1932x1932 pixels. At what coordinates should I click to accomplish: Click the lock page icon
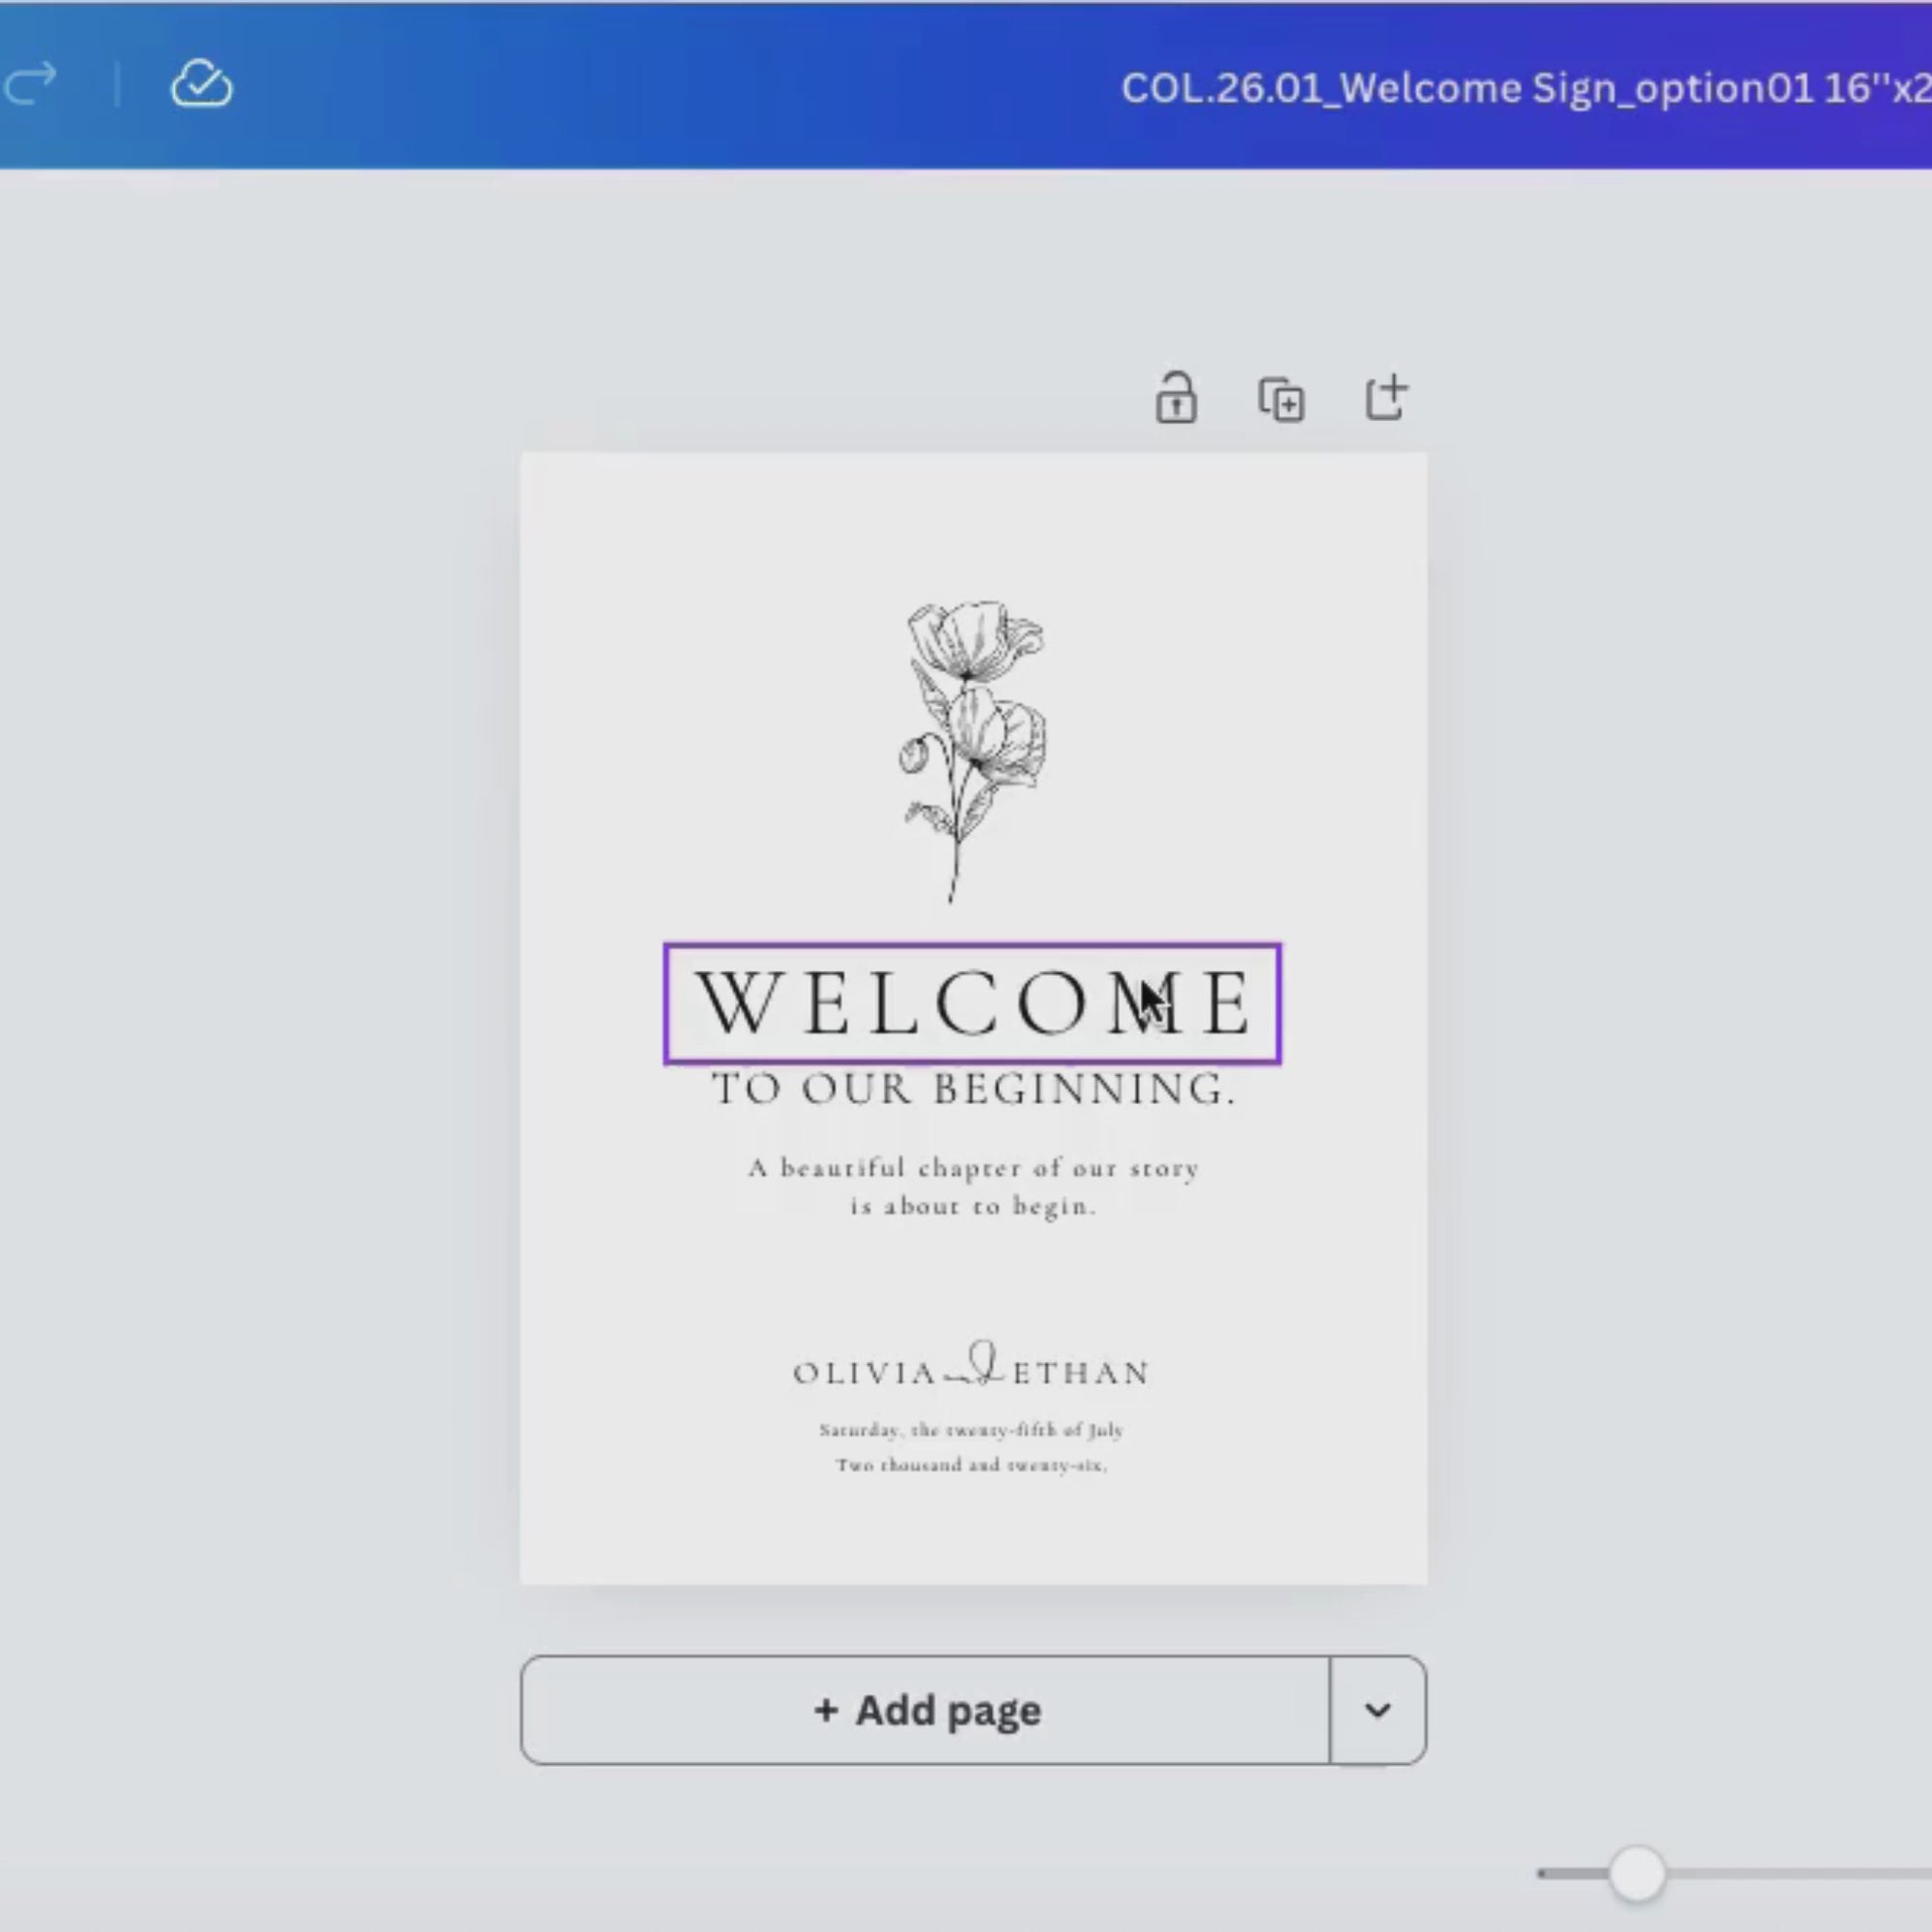(1176, 398)
